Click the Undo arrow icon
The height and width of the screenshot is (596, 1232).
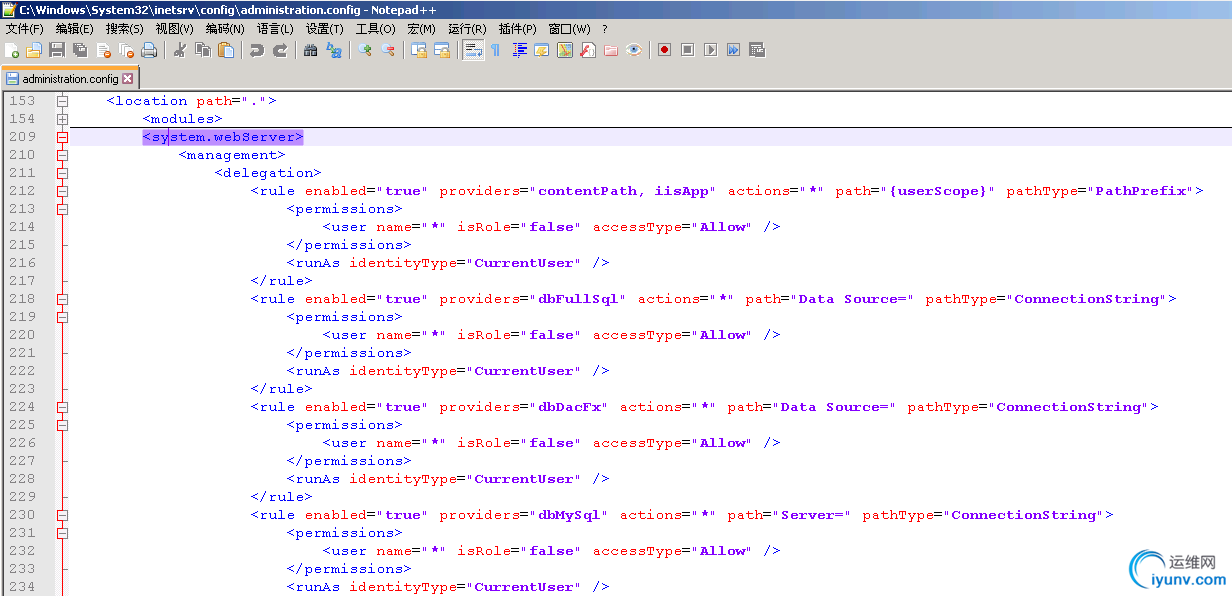(256, 50)
